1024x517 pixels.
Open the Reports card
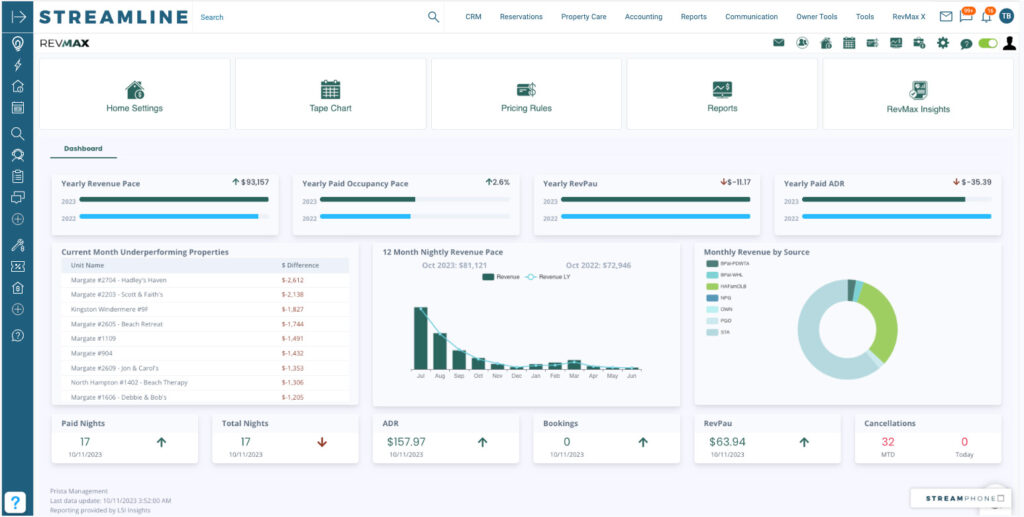point(722,94)
